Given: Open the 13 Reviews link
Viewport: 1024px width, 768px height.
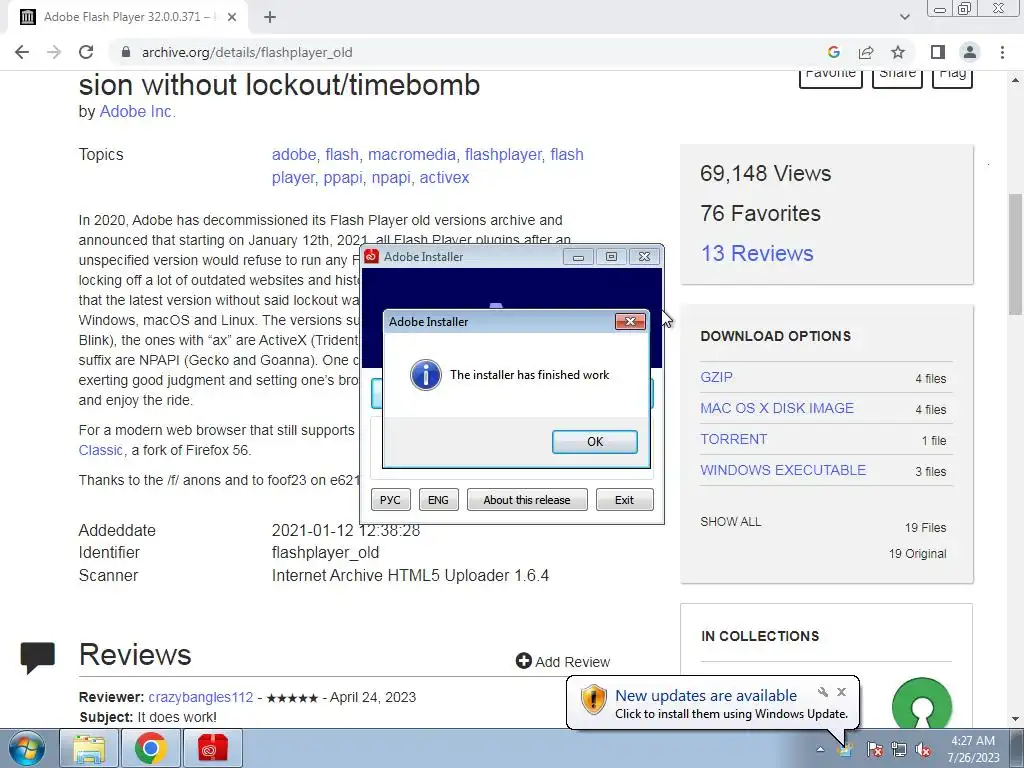Looking at the screenshot, I should (757, 253).
